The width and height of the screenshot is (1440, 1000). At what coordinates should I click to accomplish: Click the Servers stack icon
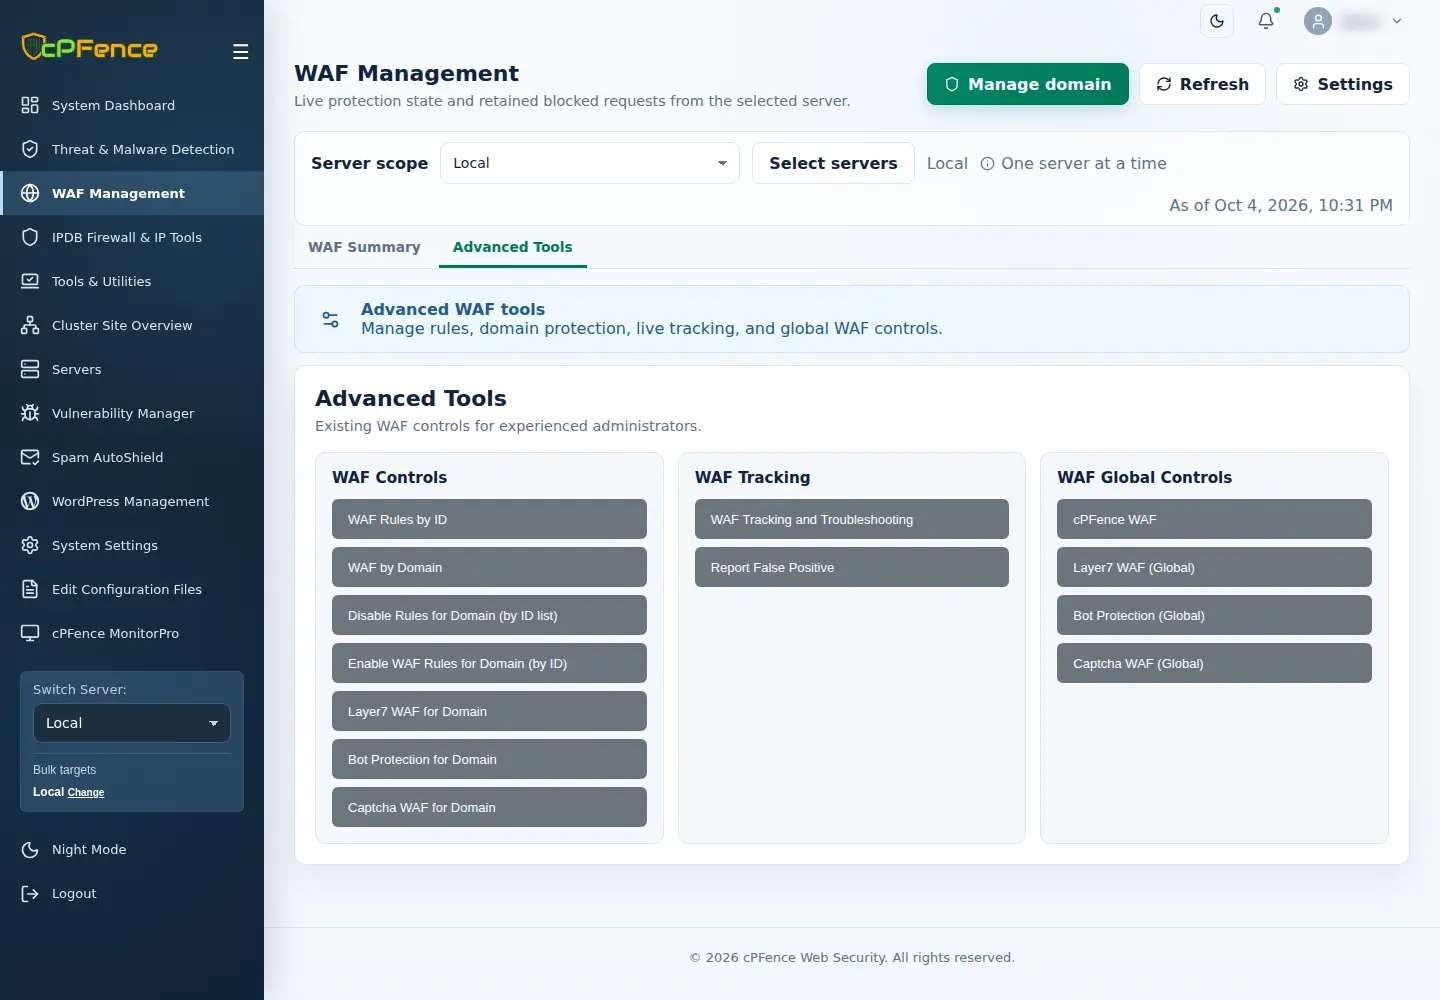point(30,369)
